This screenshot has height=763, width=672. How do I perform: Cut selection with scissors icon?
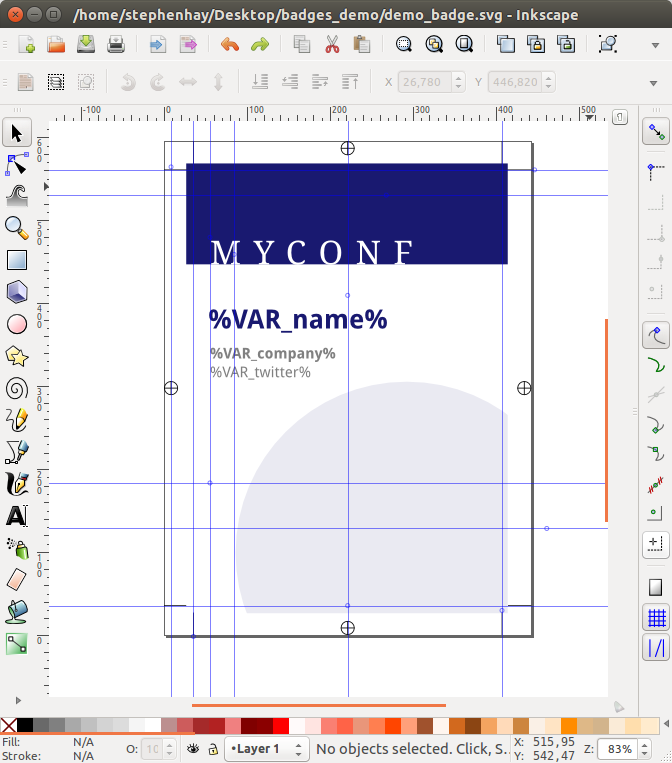[x=332, y=44]
